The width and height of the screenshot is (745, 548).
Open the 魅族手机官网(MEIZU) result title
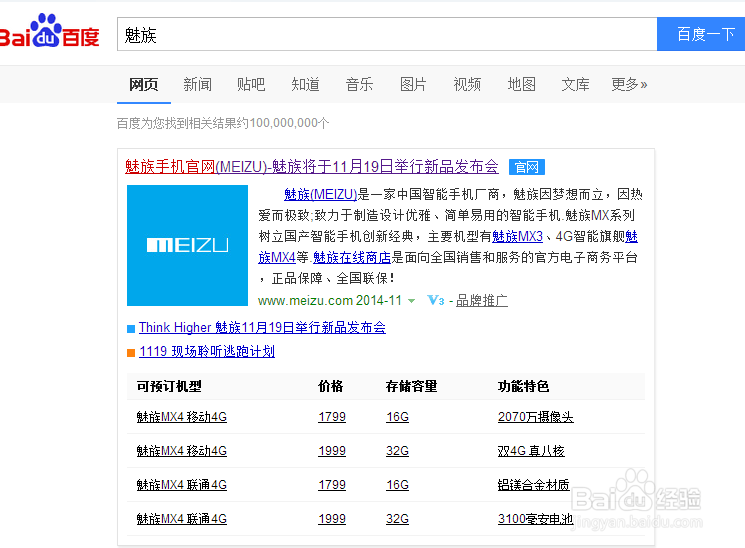coord(312,167)
